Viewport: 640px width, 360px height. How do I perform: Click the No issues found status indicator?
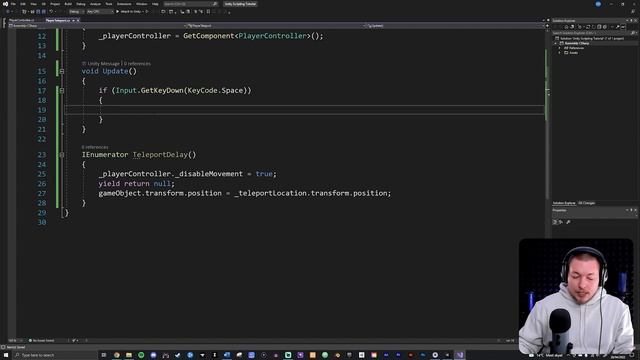[41, 340]
